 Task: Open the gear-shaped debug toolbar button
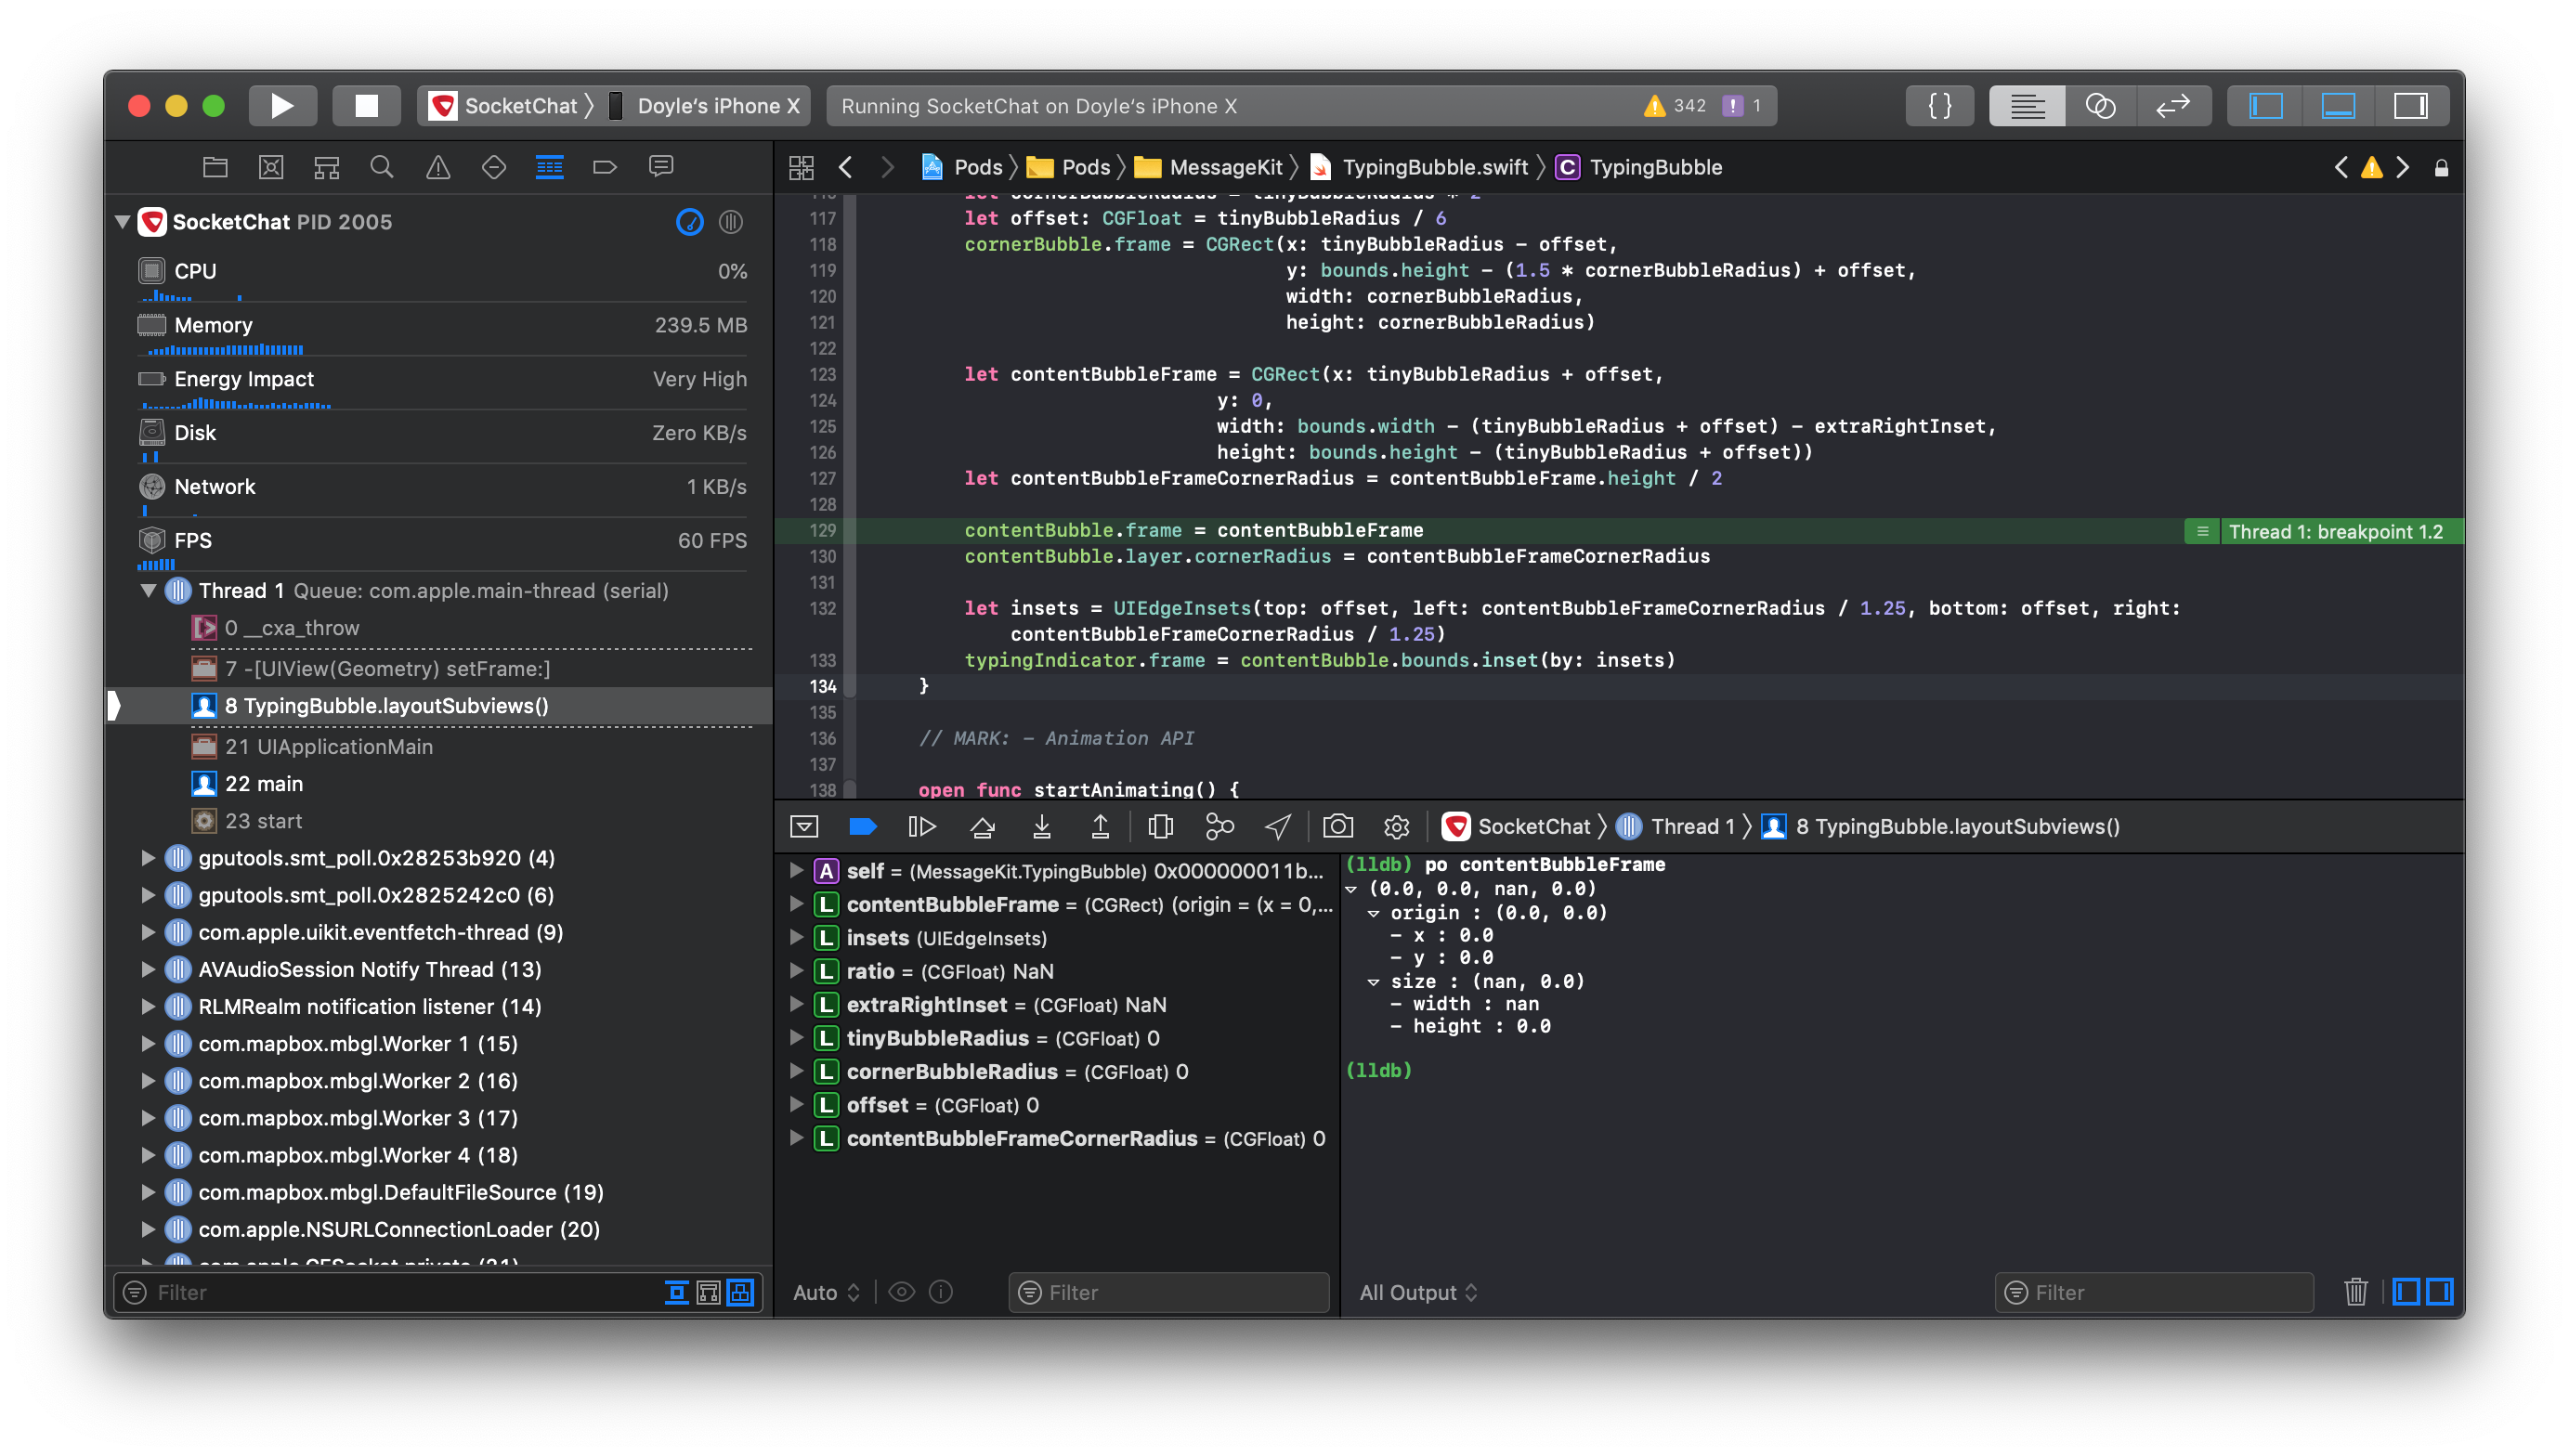pos(1396,826)
